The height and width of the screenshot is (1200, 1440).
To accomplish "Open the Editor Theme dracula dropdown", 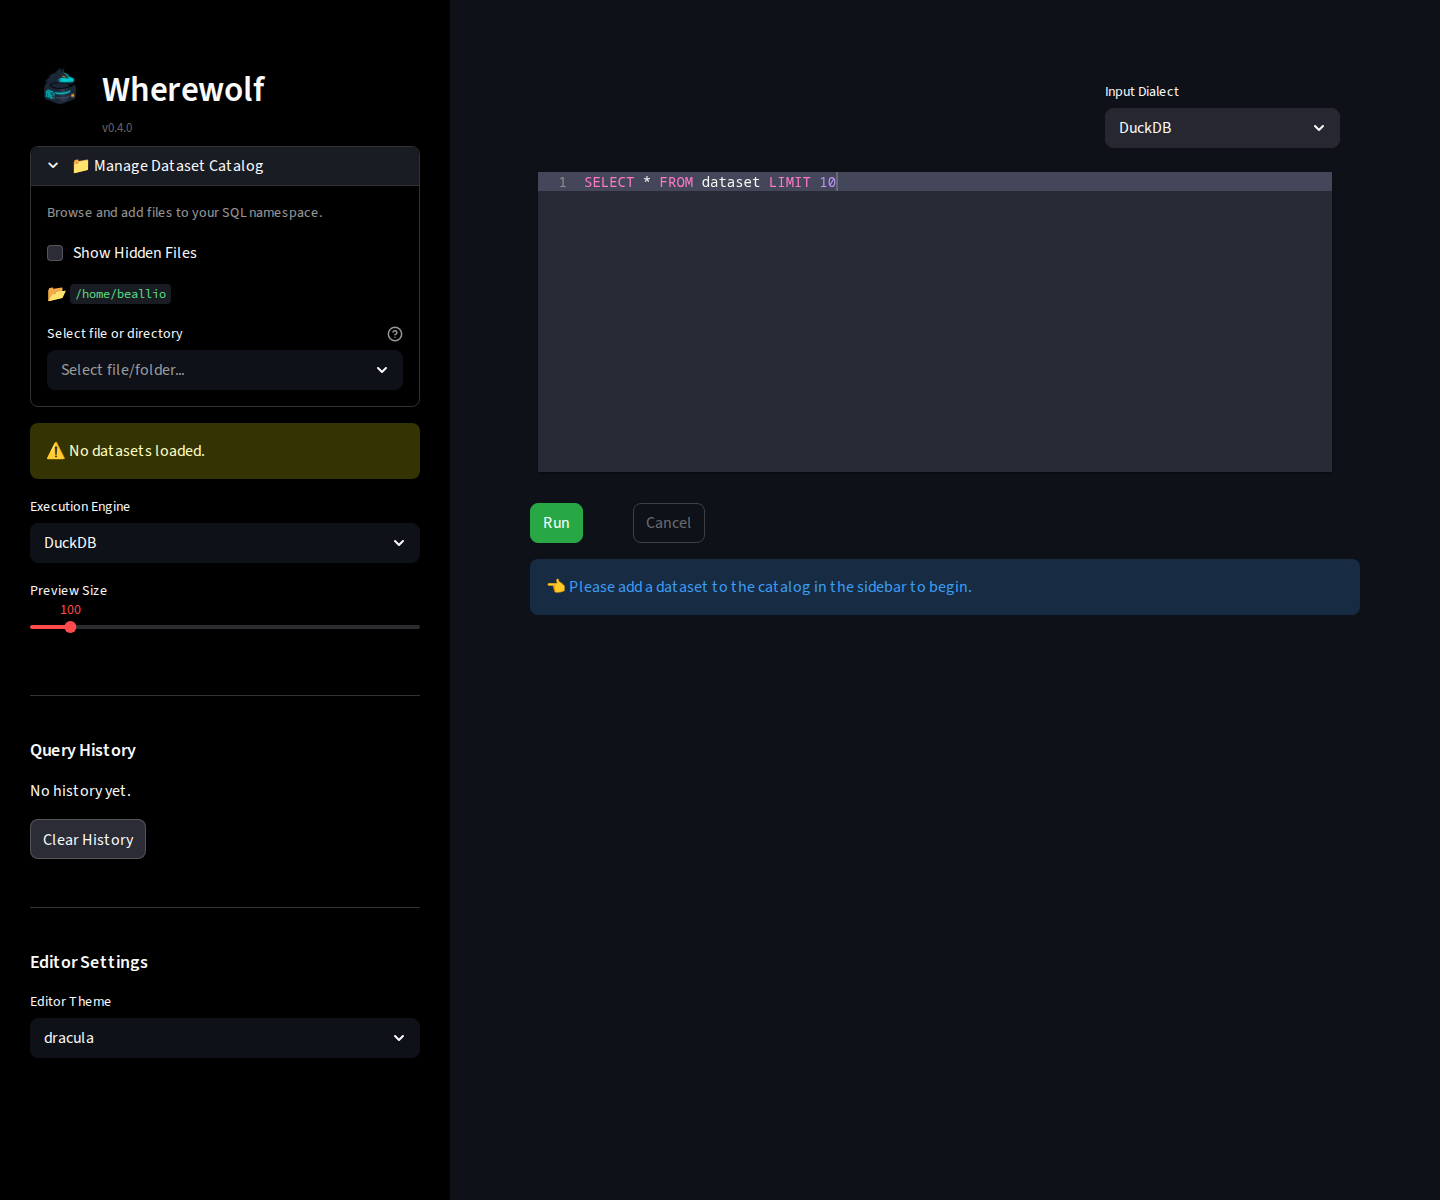I will [225, 1038].
